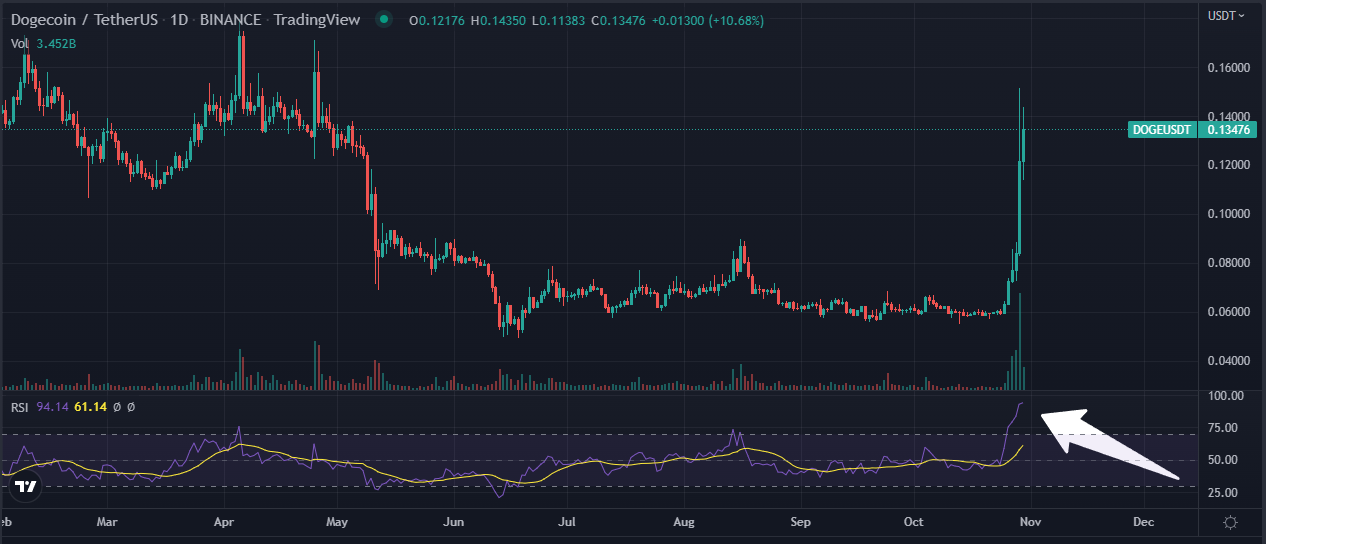1359x544 pixels.
Task: Click the 100.00 RSI axis label
Action: (1226, 396)
